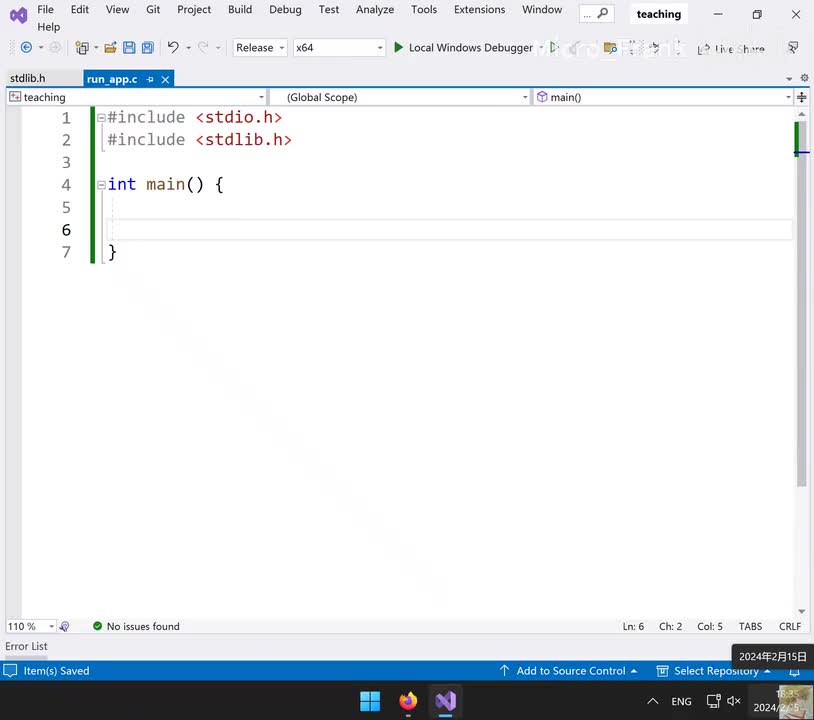Open the Extensions menu
Image resolution: width=814 pixels, height=720 pixels.
click(479, 9)
